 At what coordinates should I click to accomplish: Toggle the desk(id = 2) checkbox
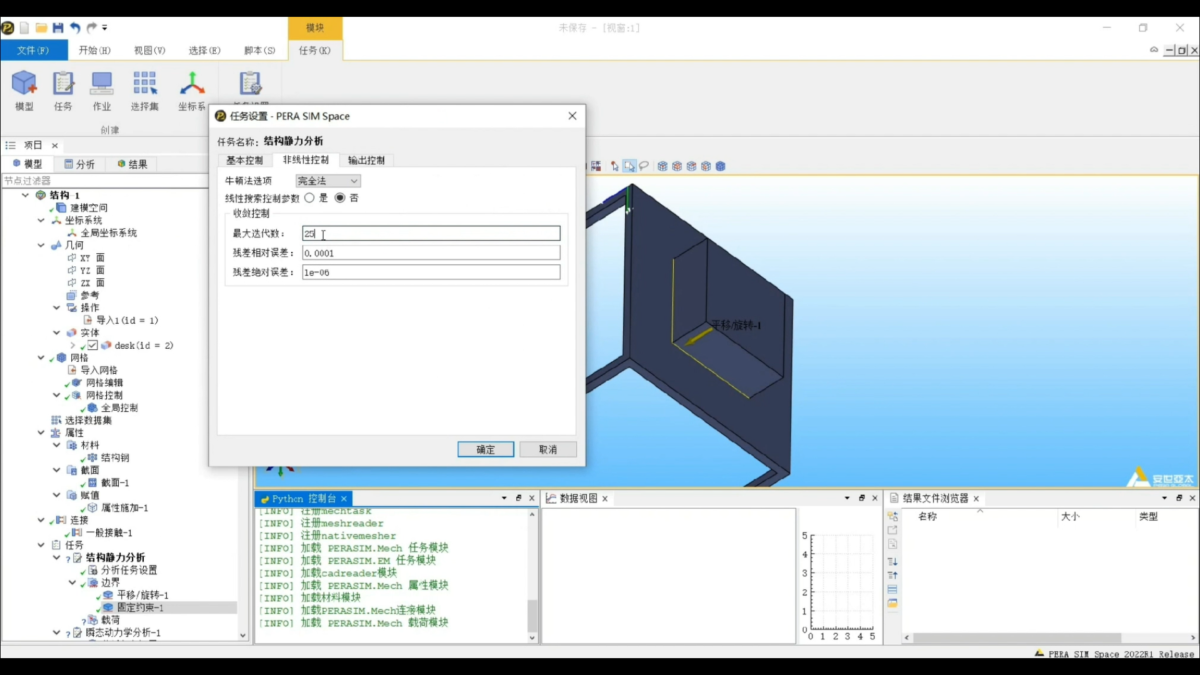pyautogui.click(x=92, y=345)
